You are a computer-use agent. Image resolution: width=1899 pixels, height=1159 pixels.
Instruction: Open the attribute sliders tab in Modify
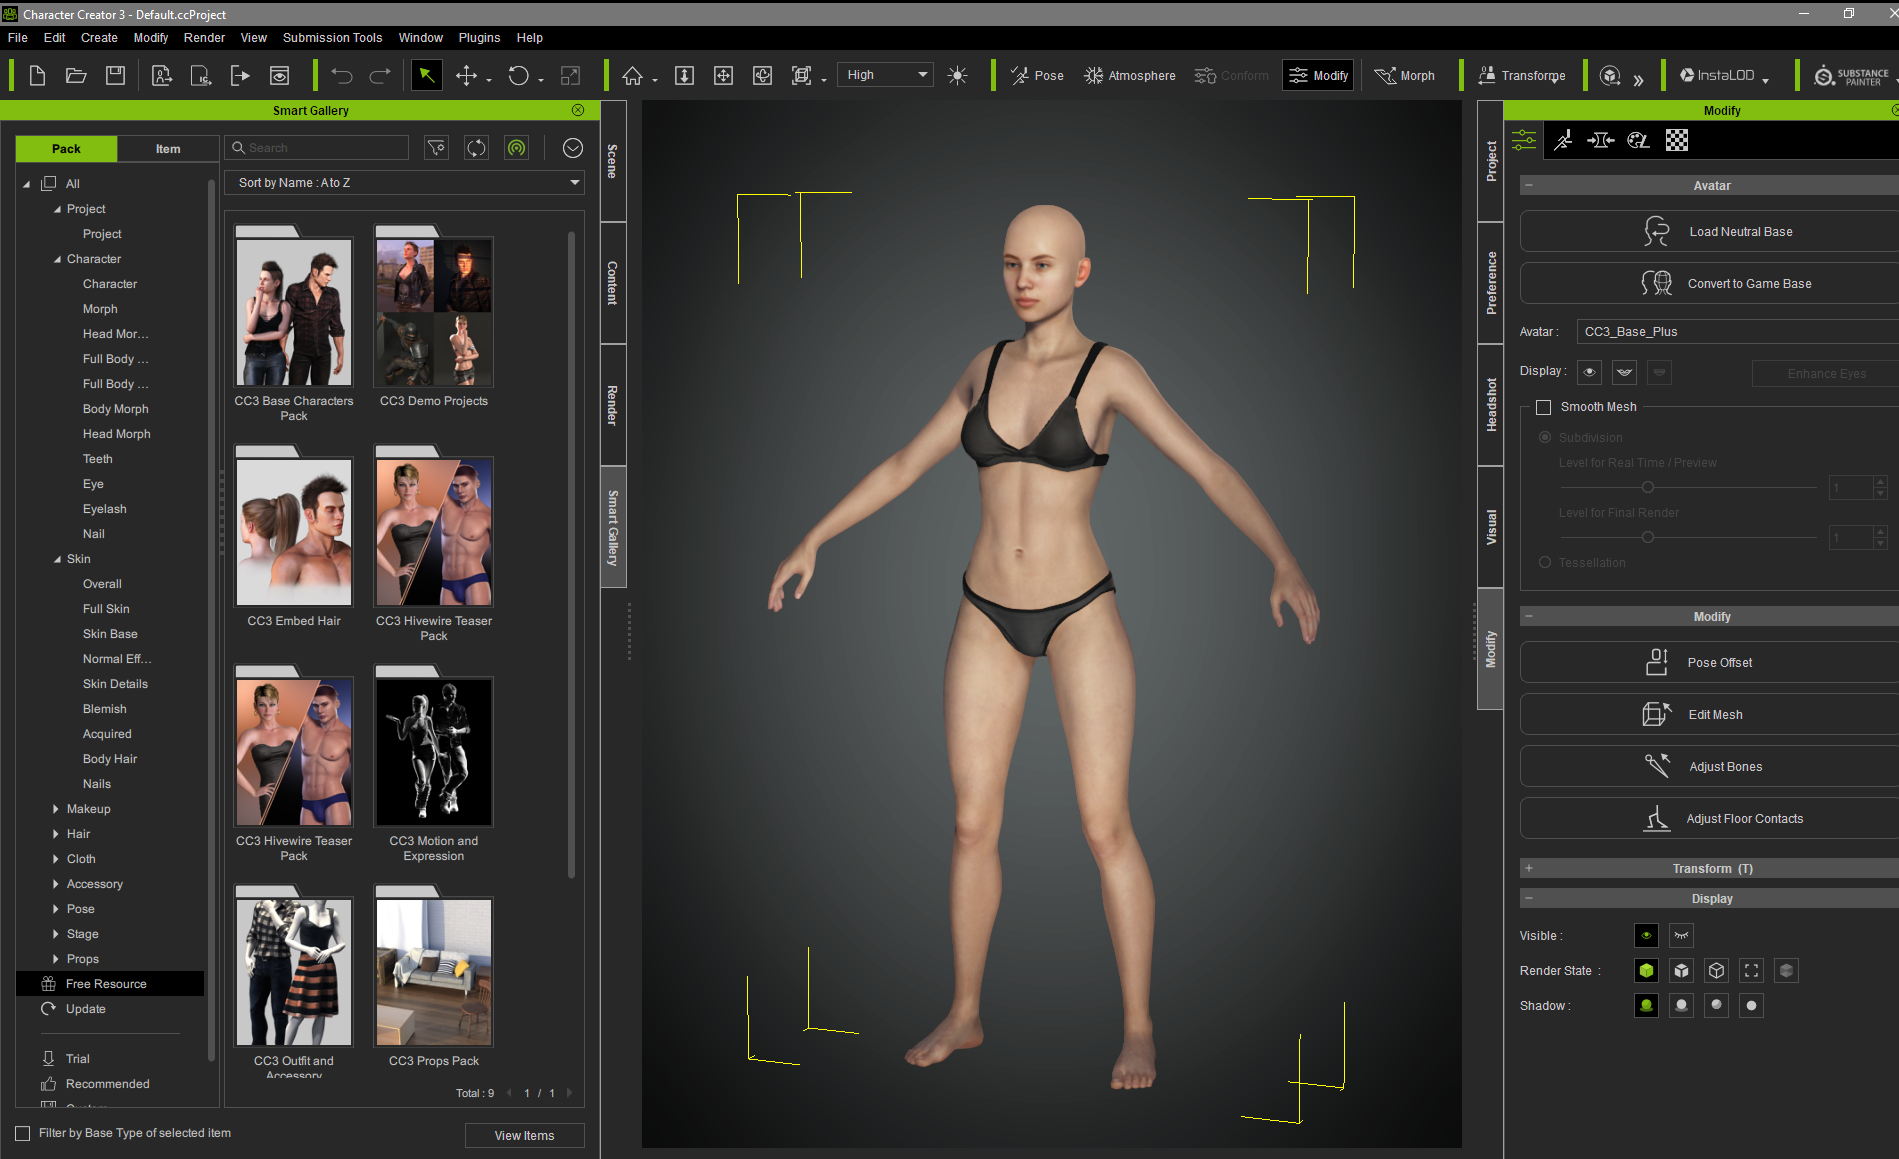pyautogui.click(x=1524, y=141)
